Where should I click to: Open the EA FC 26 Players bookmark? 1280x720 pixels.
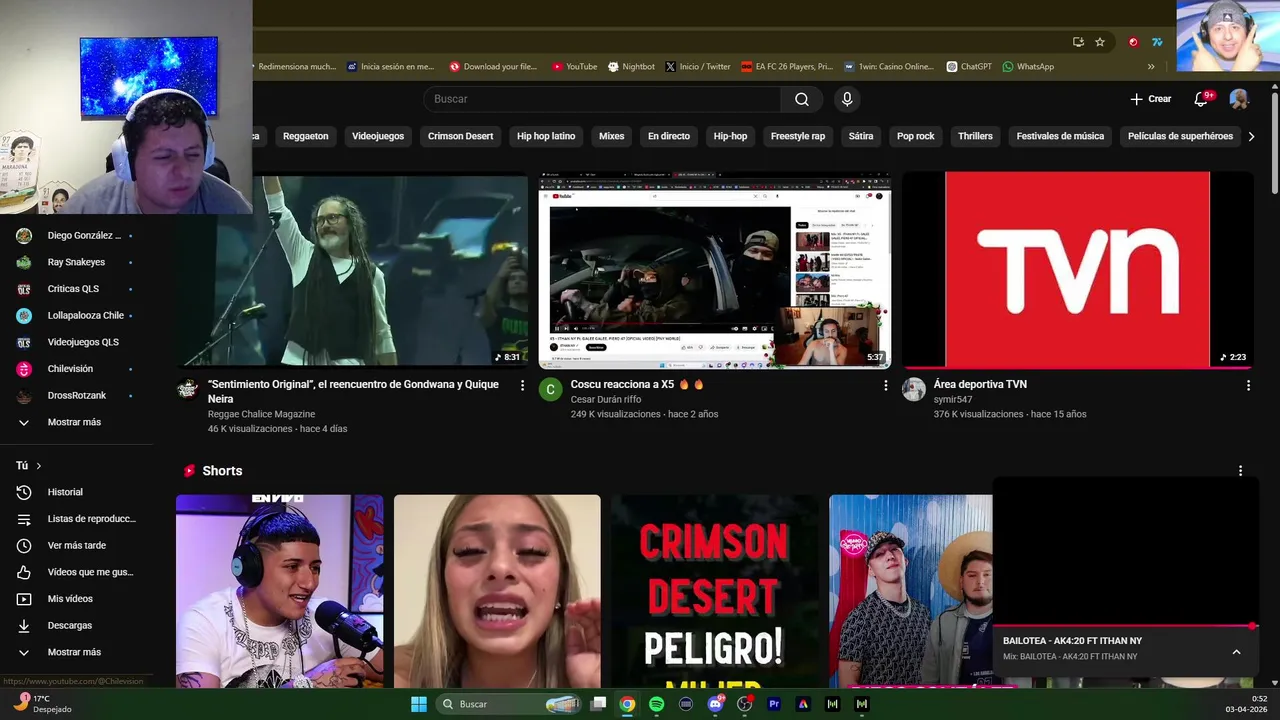[787, 67]
